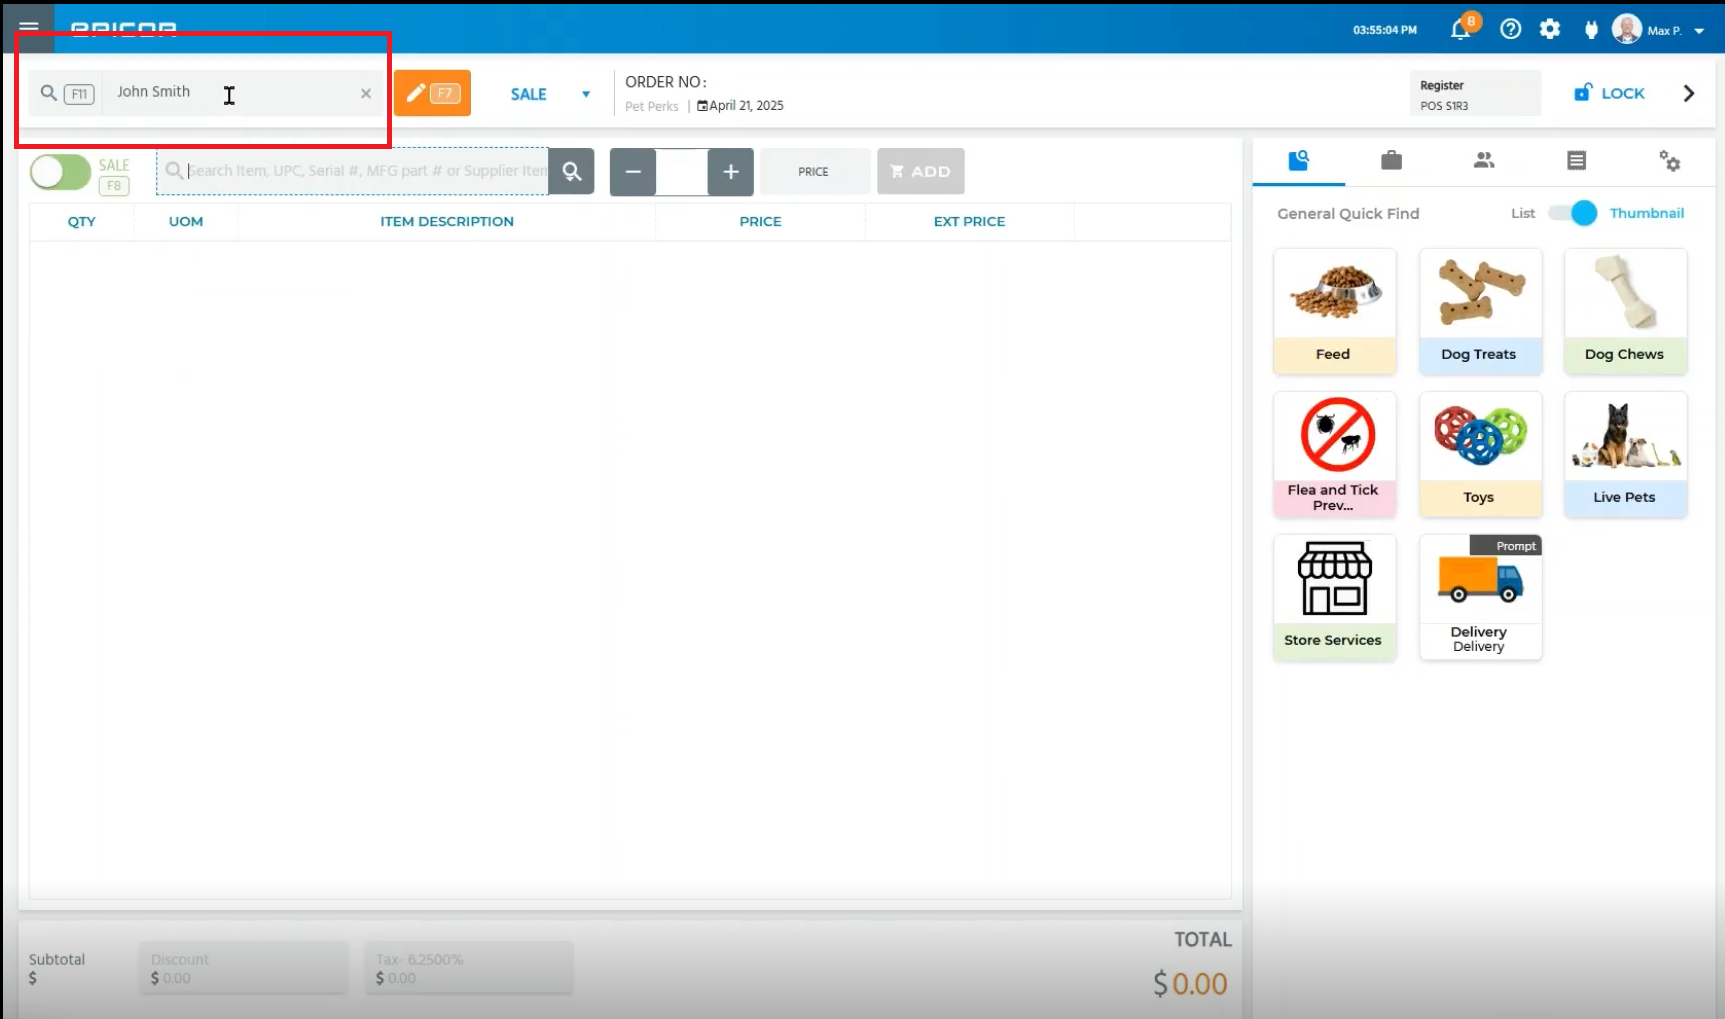Screen dimensions: 1725x1019
Task: Click the notifications bell icon
Action: pyautogui.click(x=1460, y=29)
